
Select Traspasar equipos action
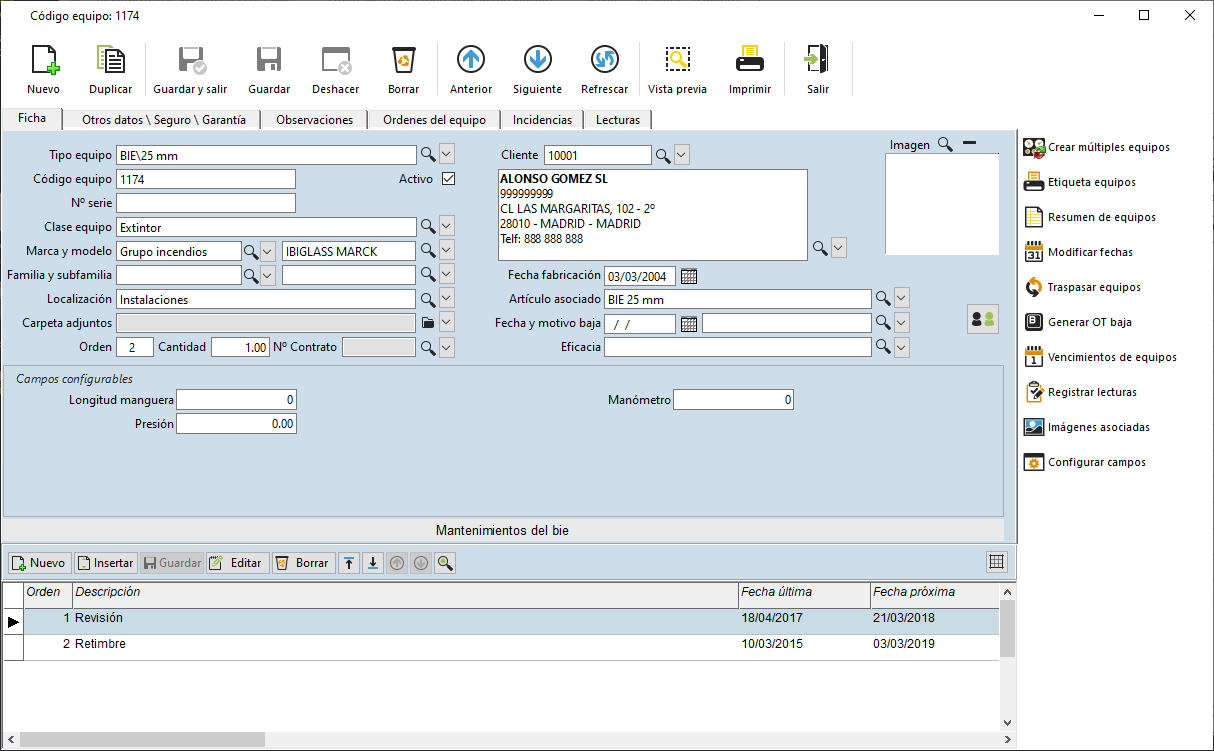tap(1082, 287)
